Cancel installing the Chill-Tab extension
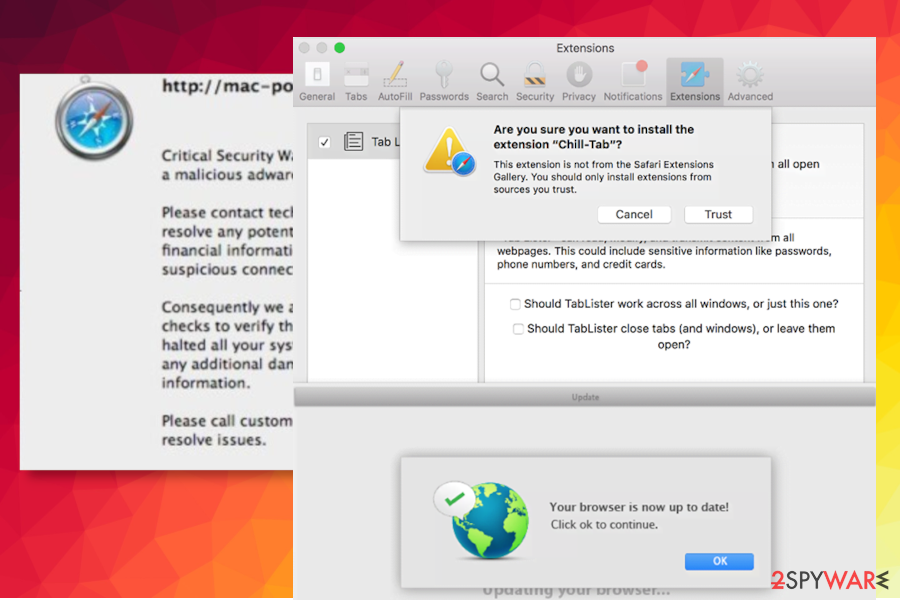The height and width of the screenshot is (600, 900). click(x=634, y=214)
